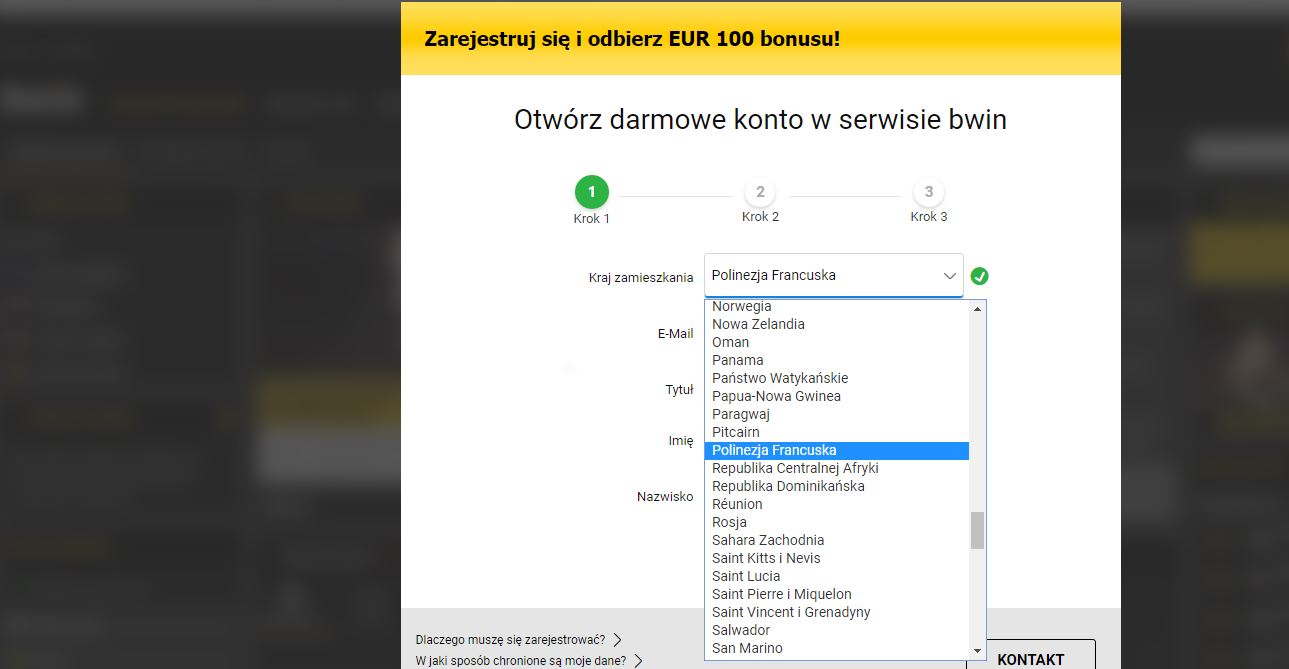This screenshot has height=669, width=1289.
Task: Pick Réunion from the list
Action: [x=837, y=504]
